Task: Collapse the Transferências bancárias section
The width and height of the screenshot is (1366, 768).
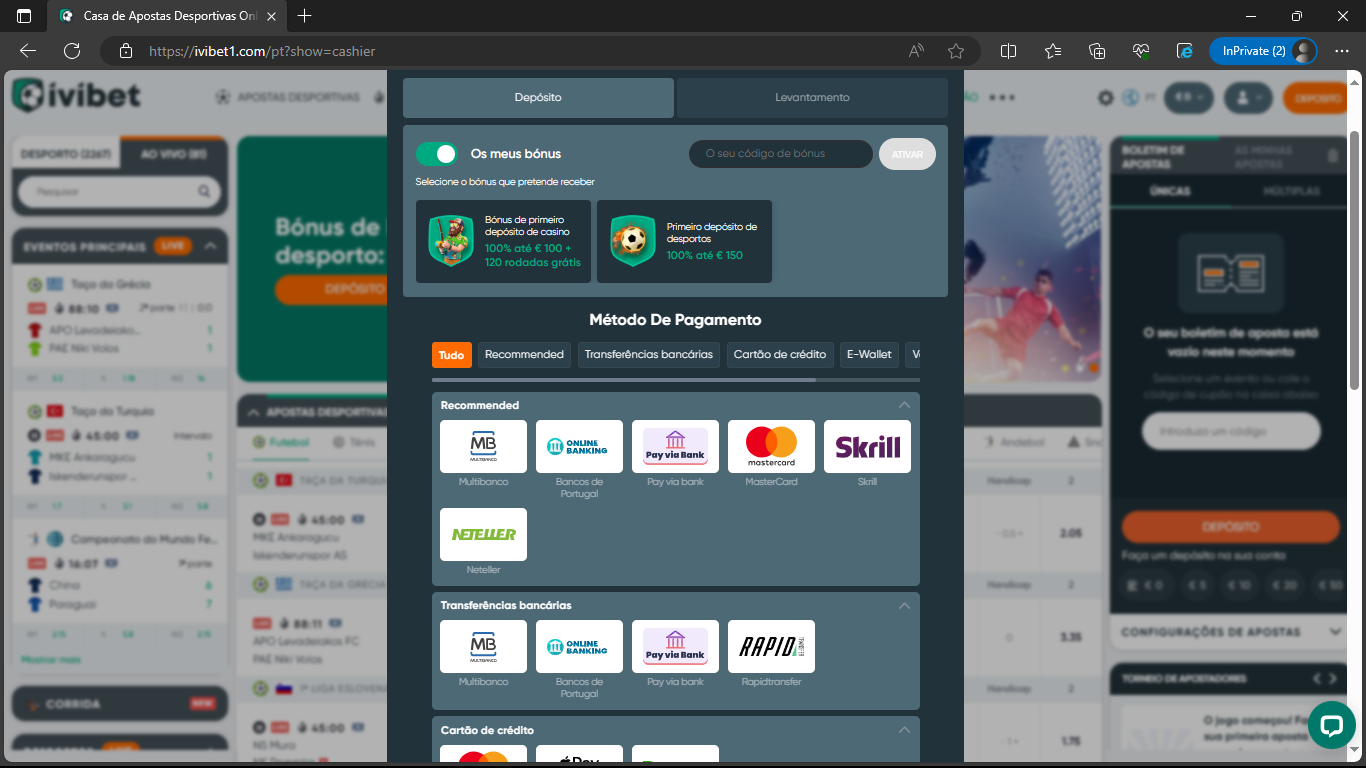Action: [x=904, y=605]
